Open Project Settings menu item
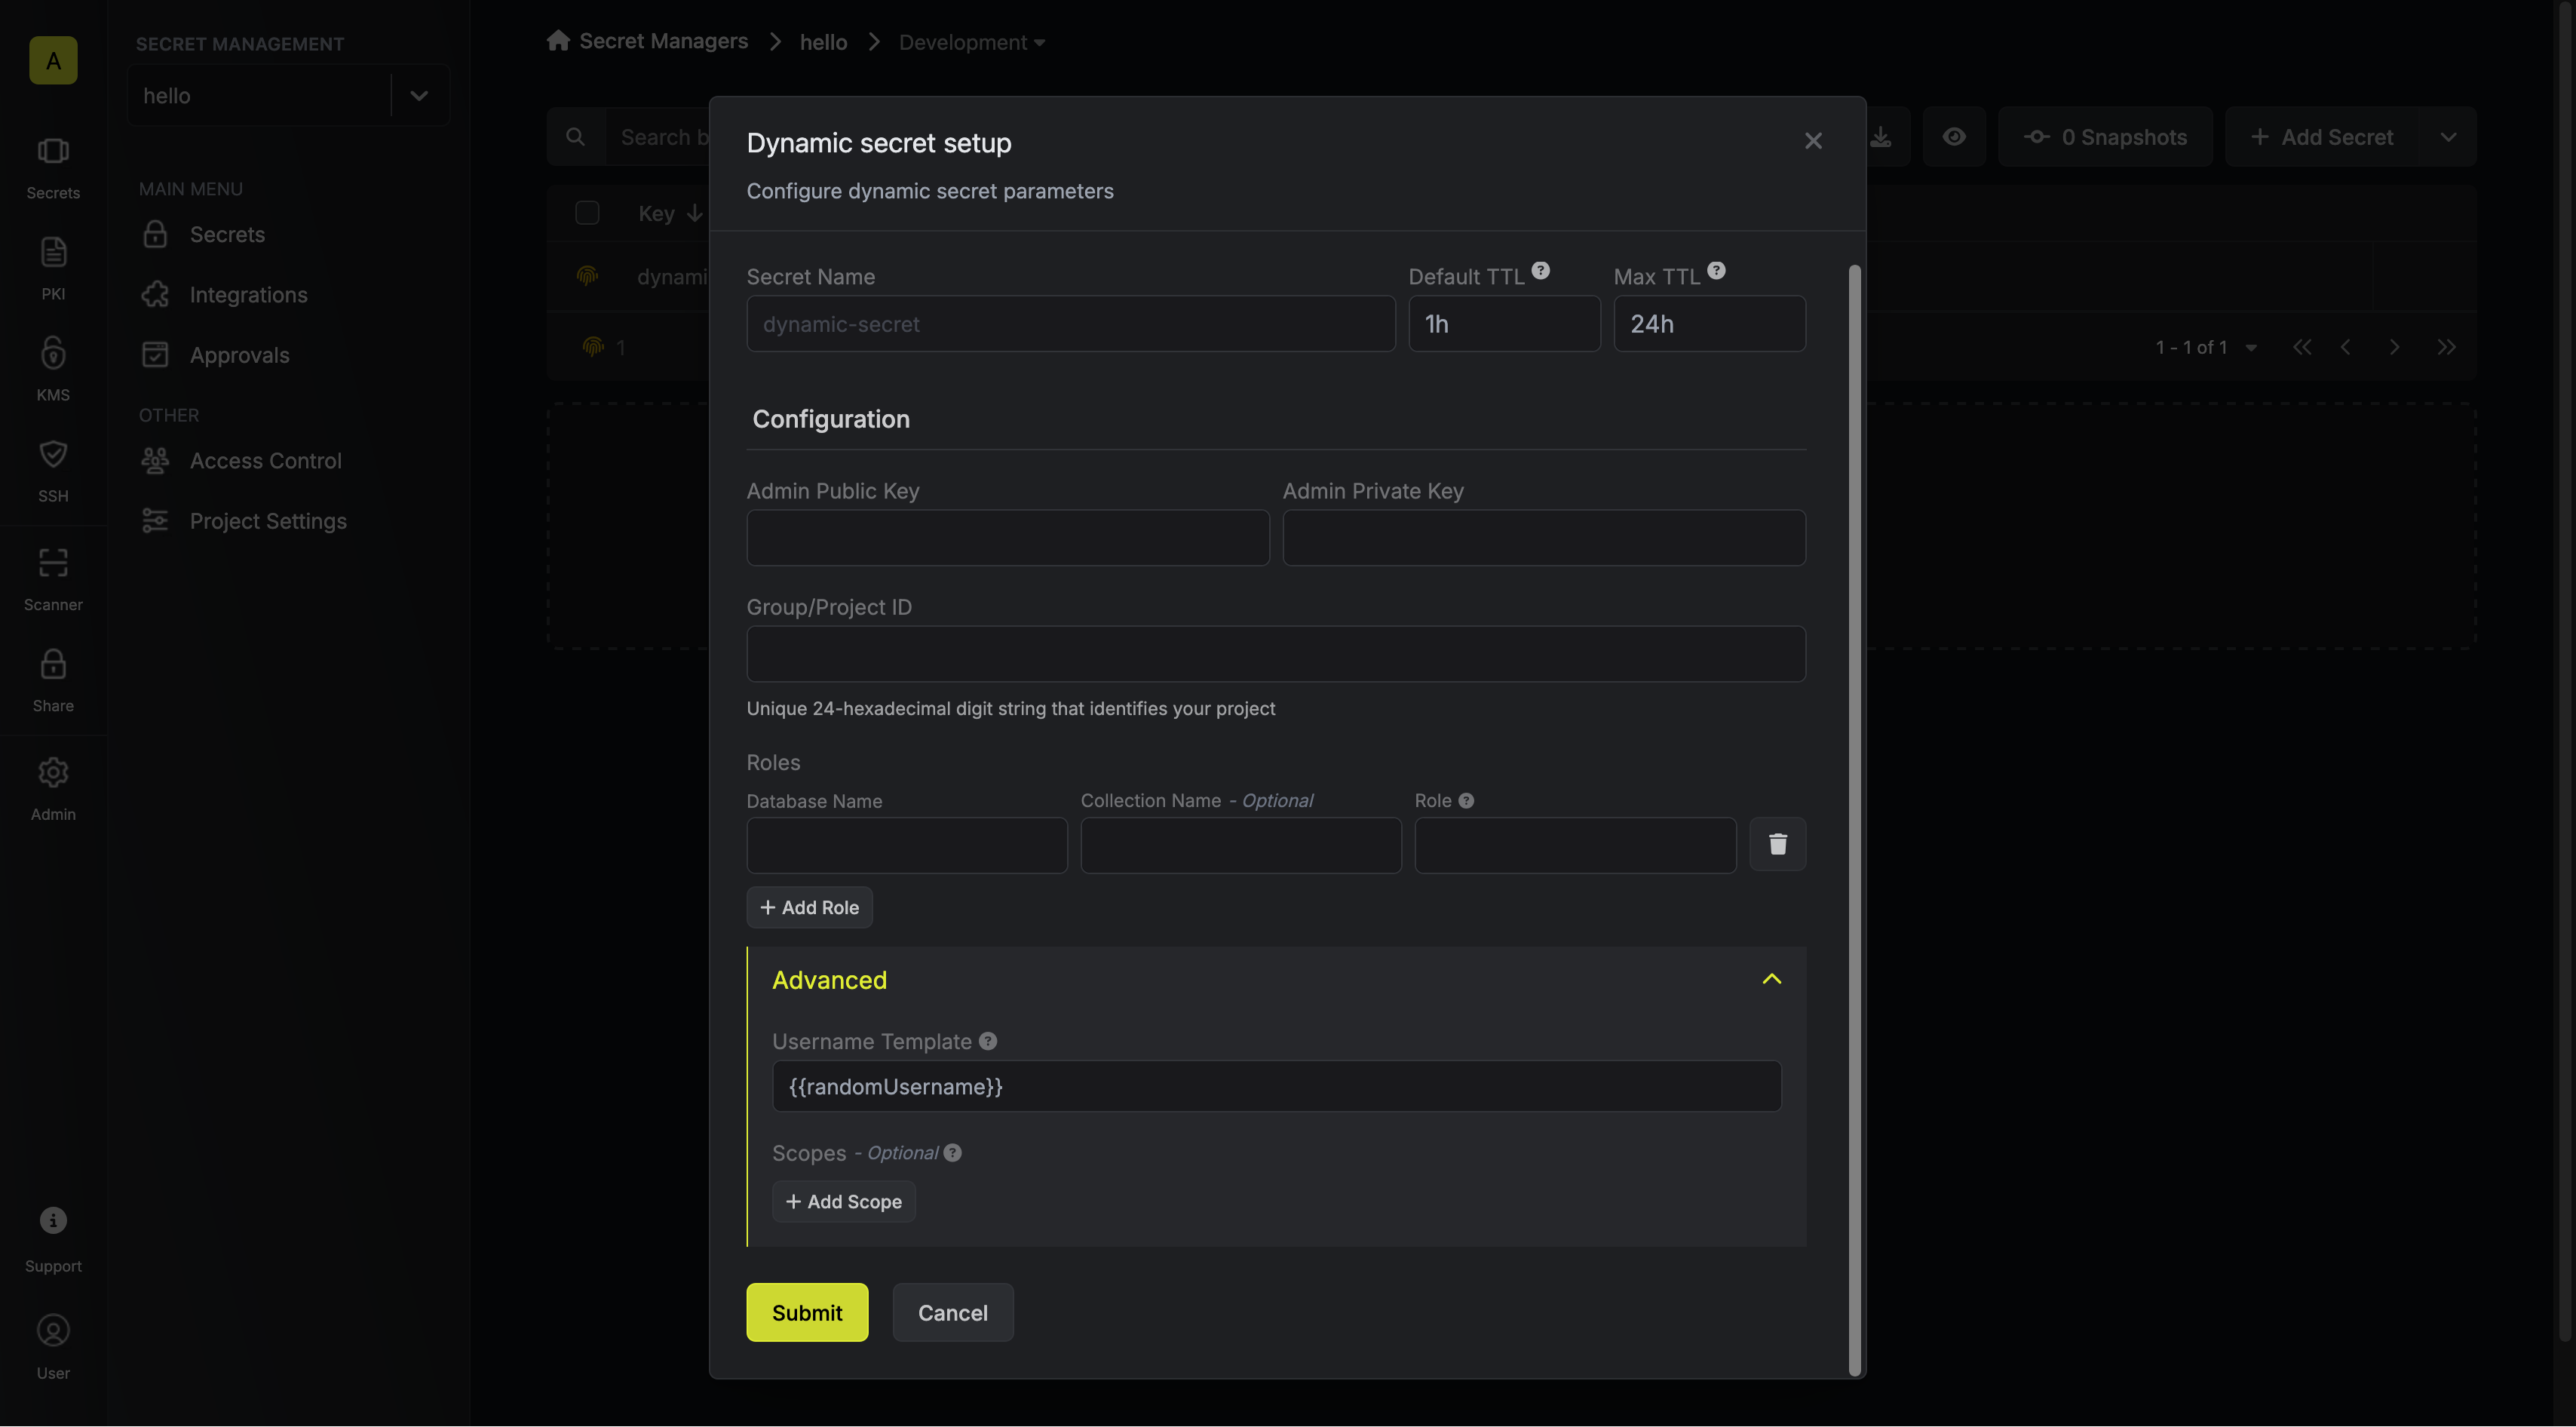The width and height of the screenshot is (2576, 1427). point(268,521)
